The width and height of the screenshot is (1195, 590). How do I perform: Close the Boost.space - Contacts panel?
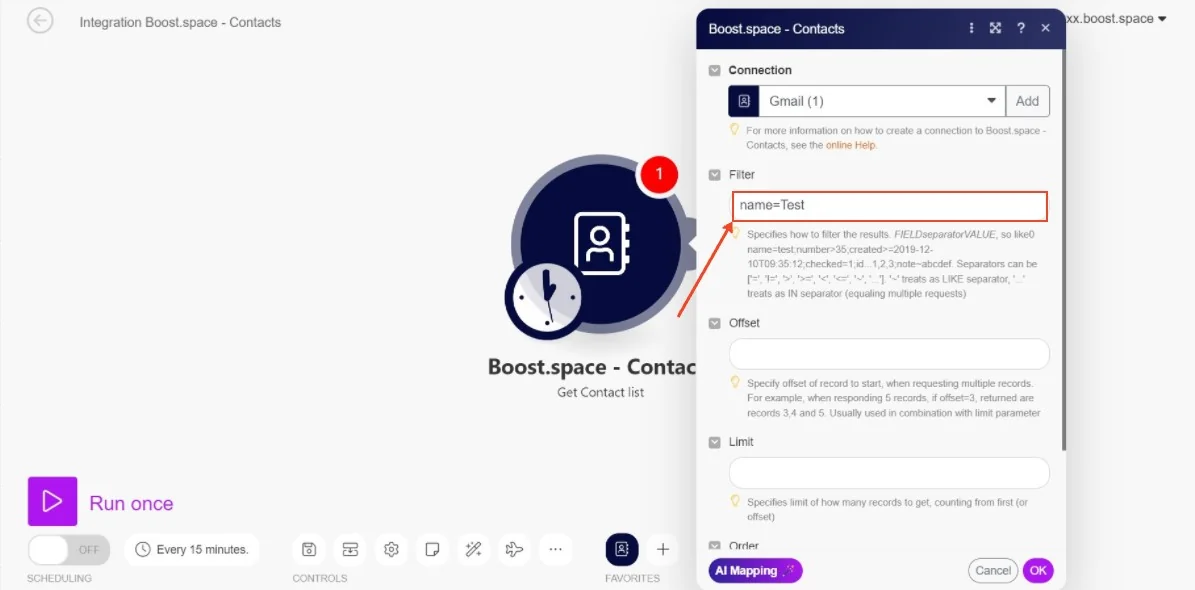[1046, 28]
